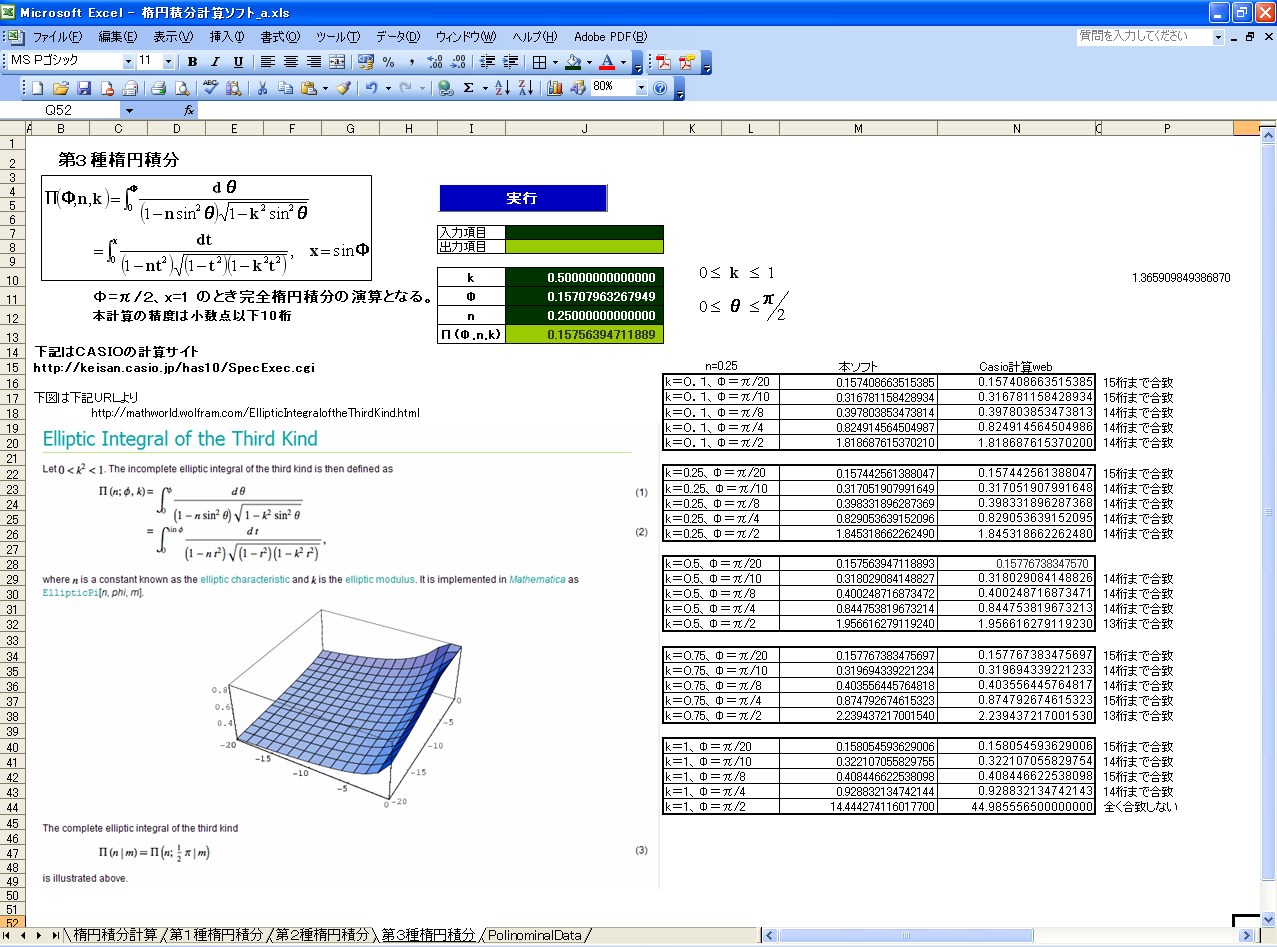This screenshot has width=1277, height=947.
Task: Click the n input value cell 0.25000000000000
Action: (x=584, y=315)
